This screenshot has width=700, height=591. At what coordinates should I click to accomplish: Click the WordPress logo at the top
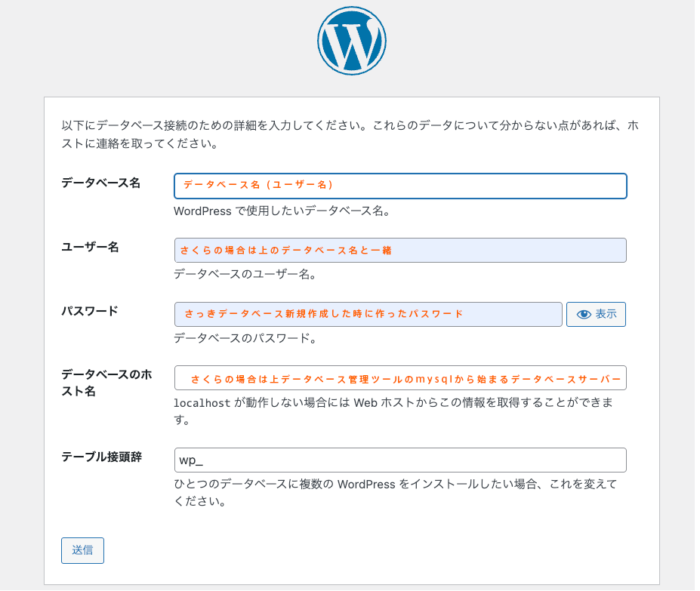click(x=351, y=40)
